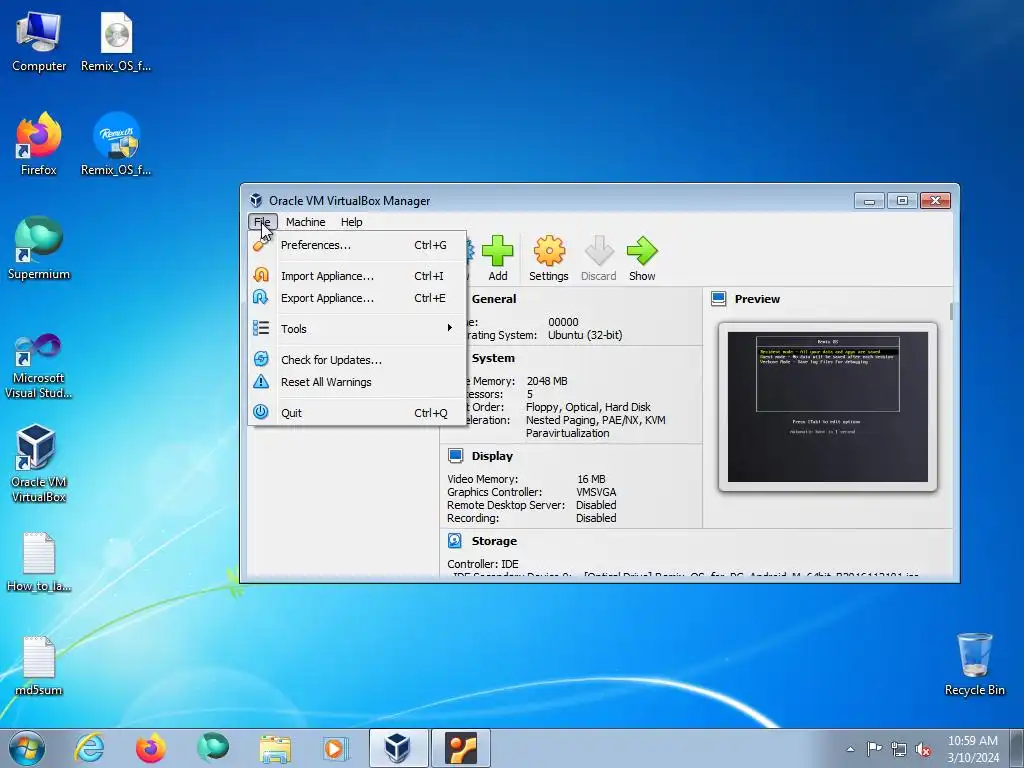The width and height of the screenshot is (1024, 768).
Task: Open Action Center flag icon
Action: tap(874, 749)
